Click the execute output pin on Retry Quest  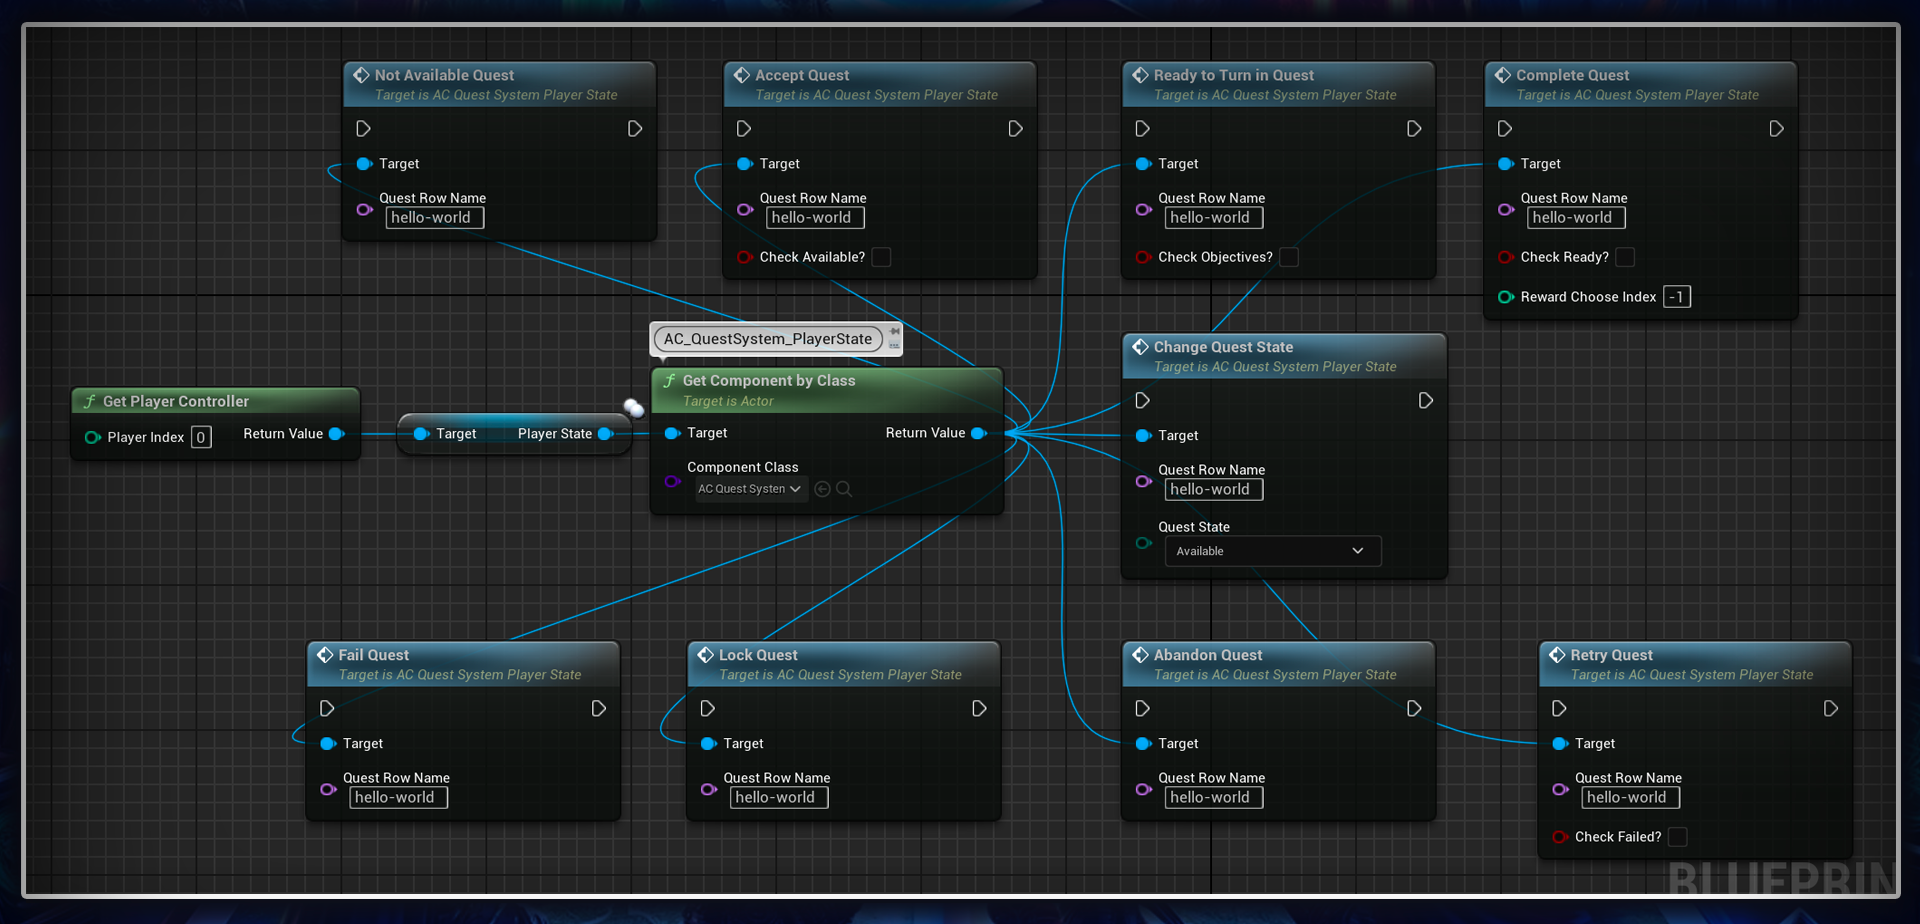click(x=1831, y=708)
